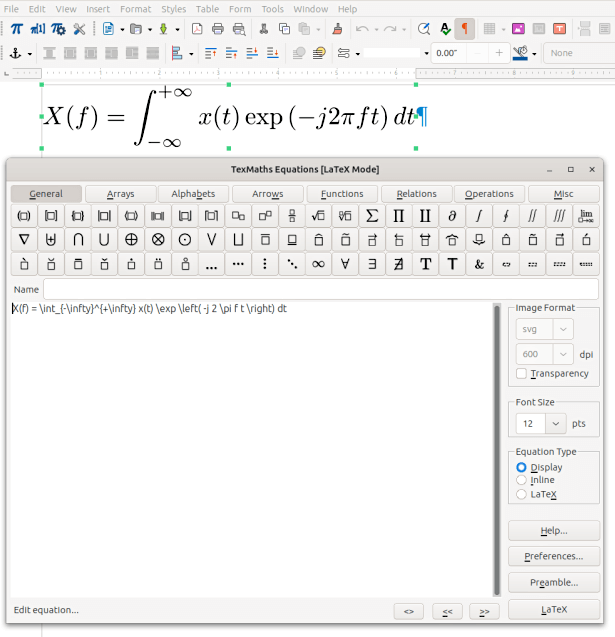This screenshot has height=637, width=615.
Task: Enable the Transparency checkbox
Action: [521, 373]
